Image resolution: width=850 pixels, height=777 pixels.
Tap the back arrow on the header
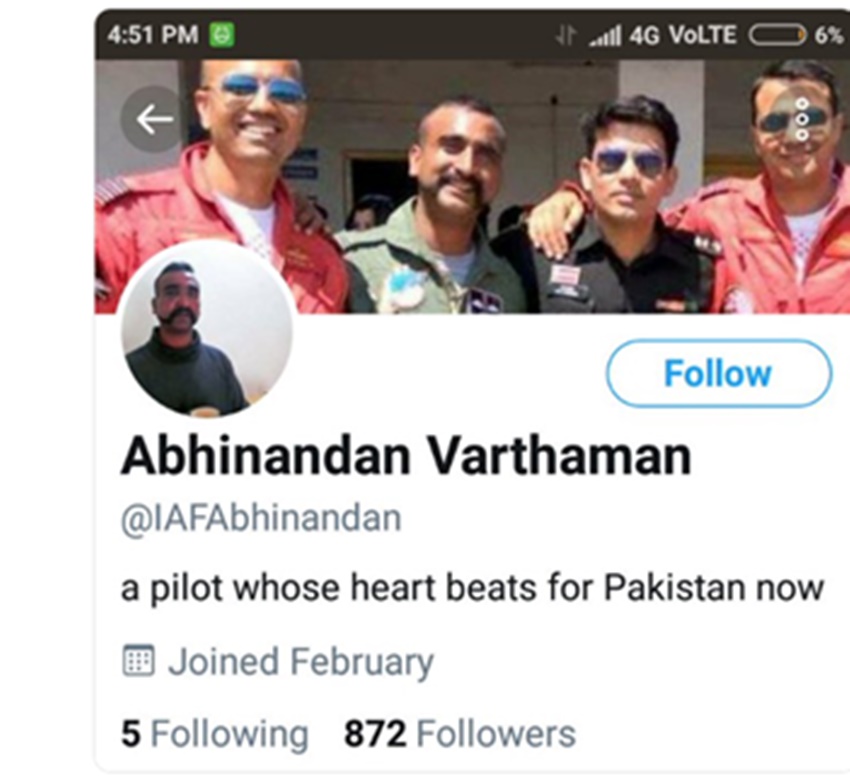154,120
